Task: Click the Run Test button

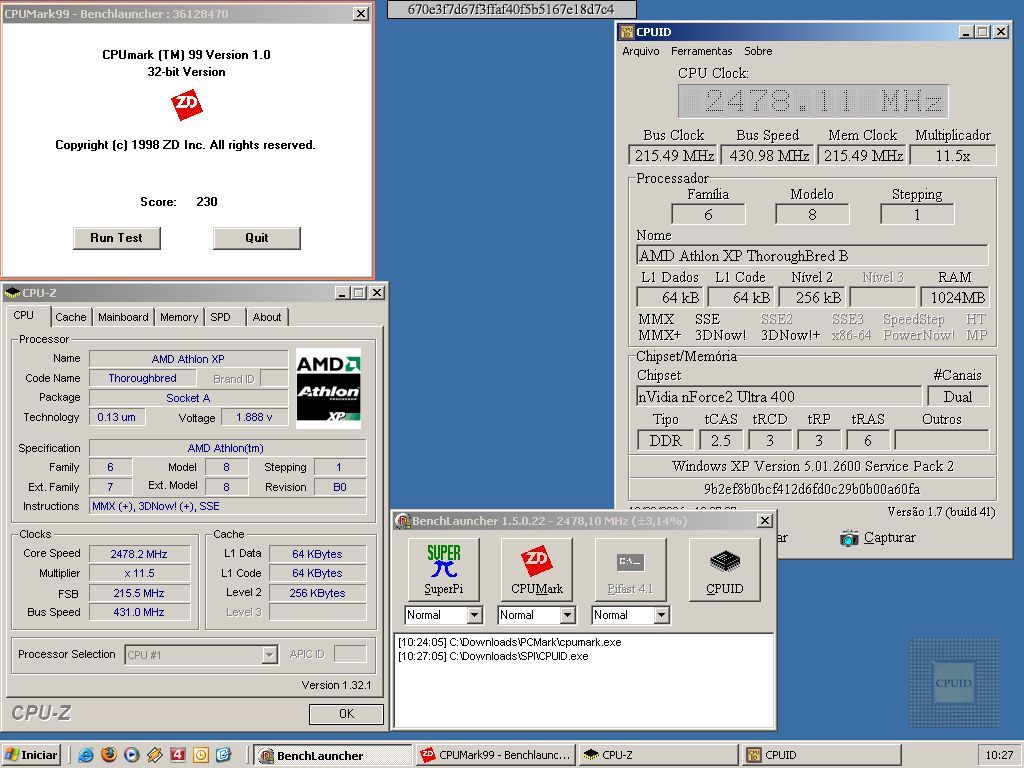Action: click(117, 238)
